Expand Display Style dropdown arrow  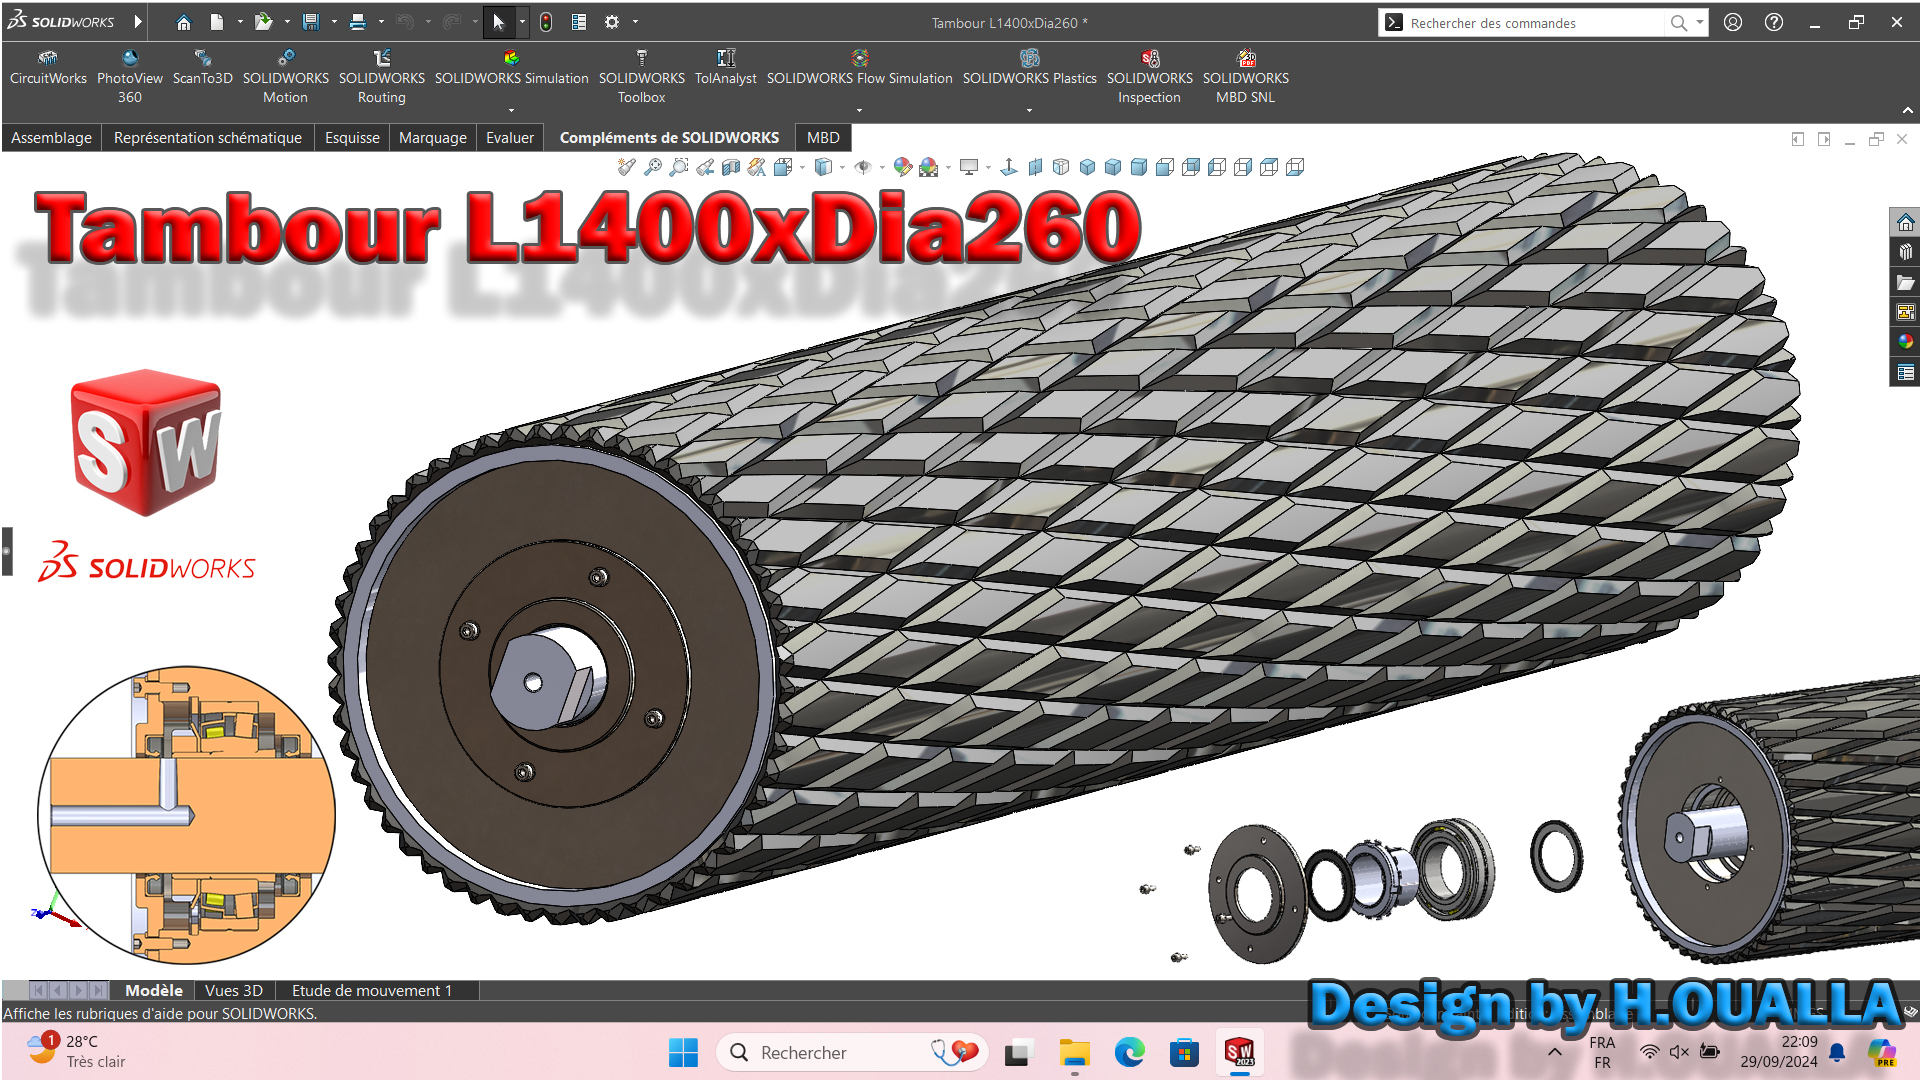pos(842,167)
